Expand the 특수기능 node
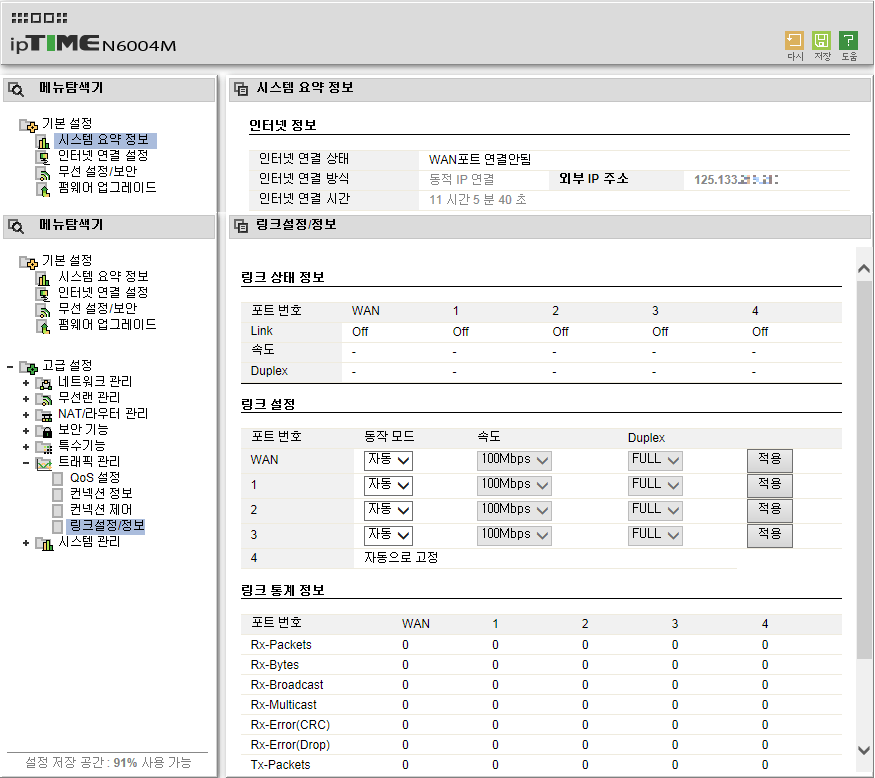 click(x=26, y=447)
